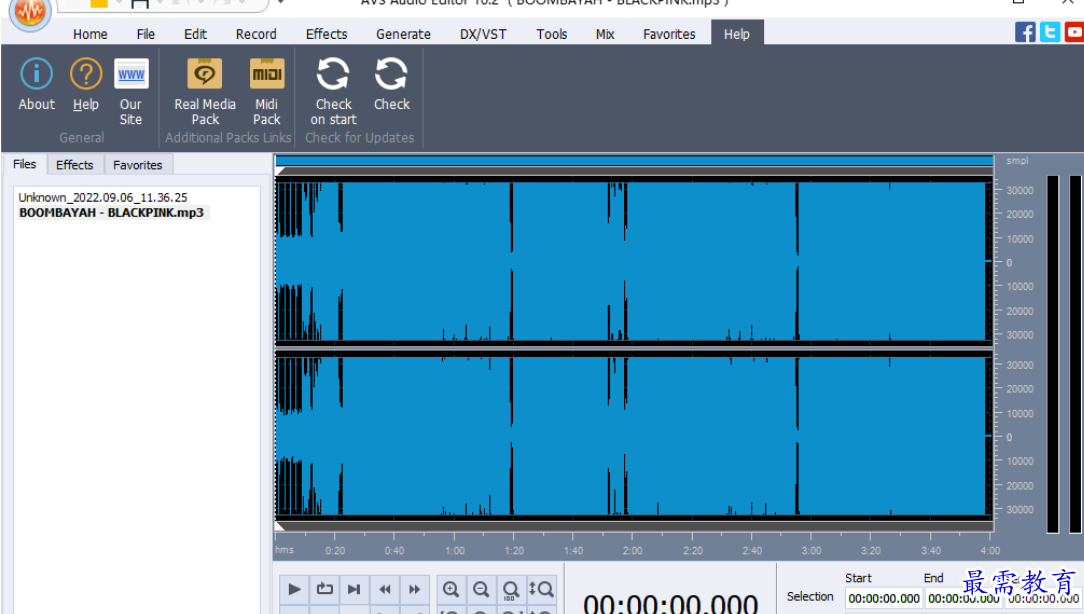This screenshot has height=614, width=1084.
Task: Open the Favorites ribbon tab
Action: coord(669,34)
